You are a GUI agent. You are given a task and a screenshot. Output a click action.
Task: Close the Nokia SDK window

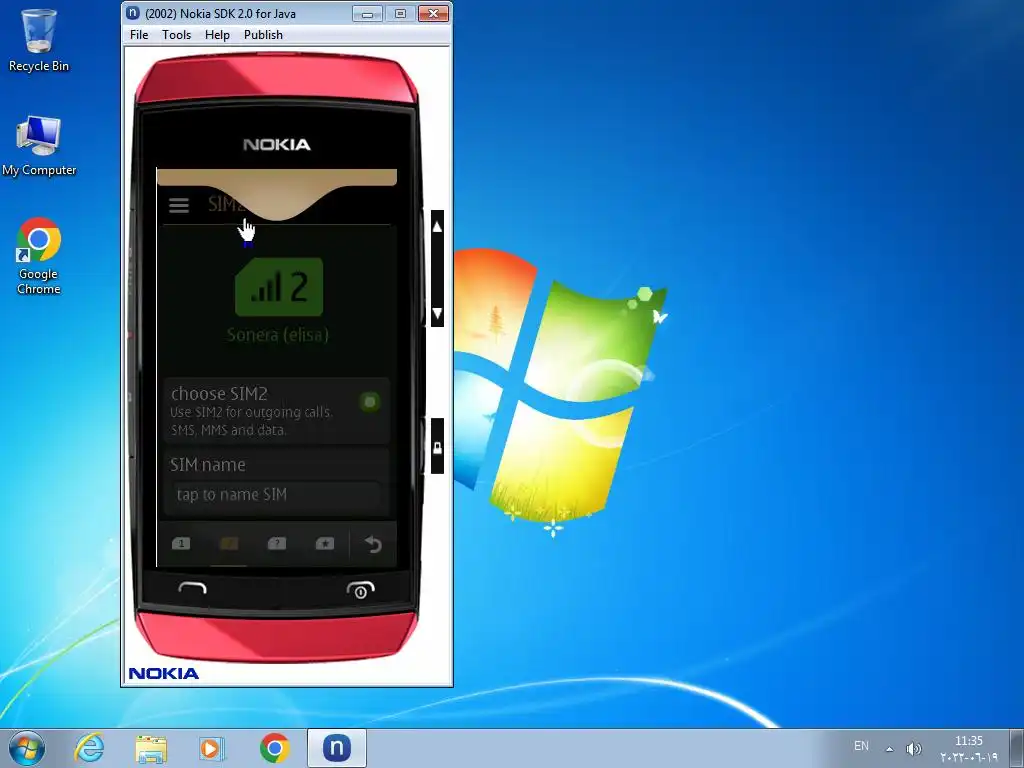[433, 14]
